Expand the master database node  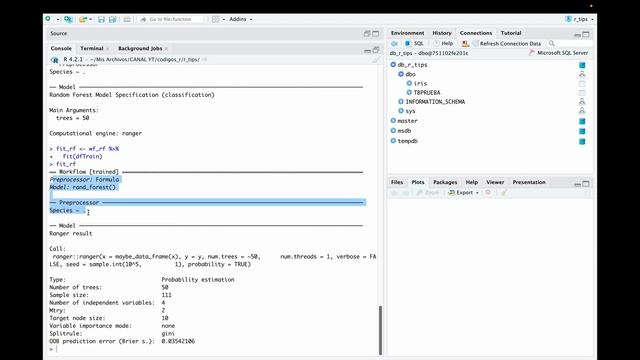[x=393, y=121]
